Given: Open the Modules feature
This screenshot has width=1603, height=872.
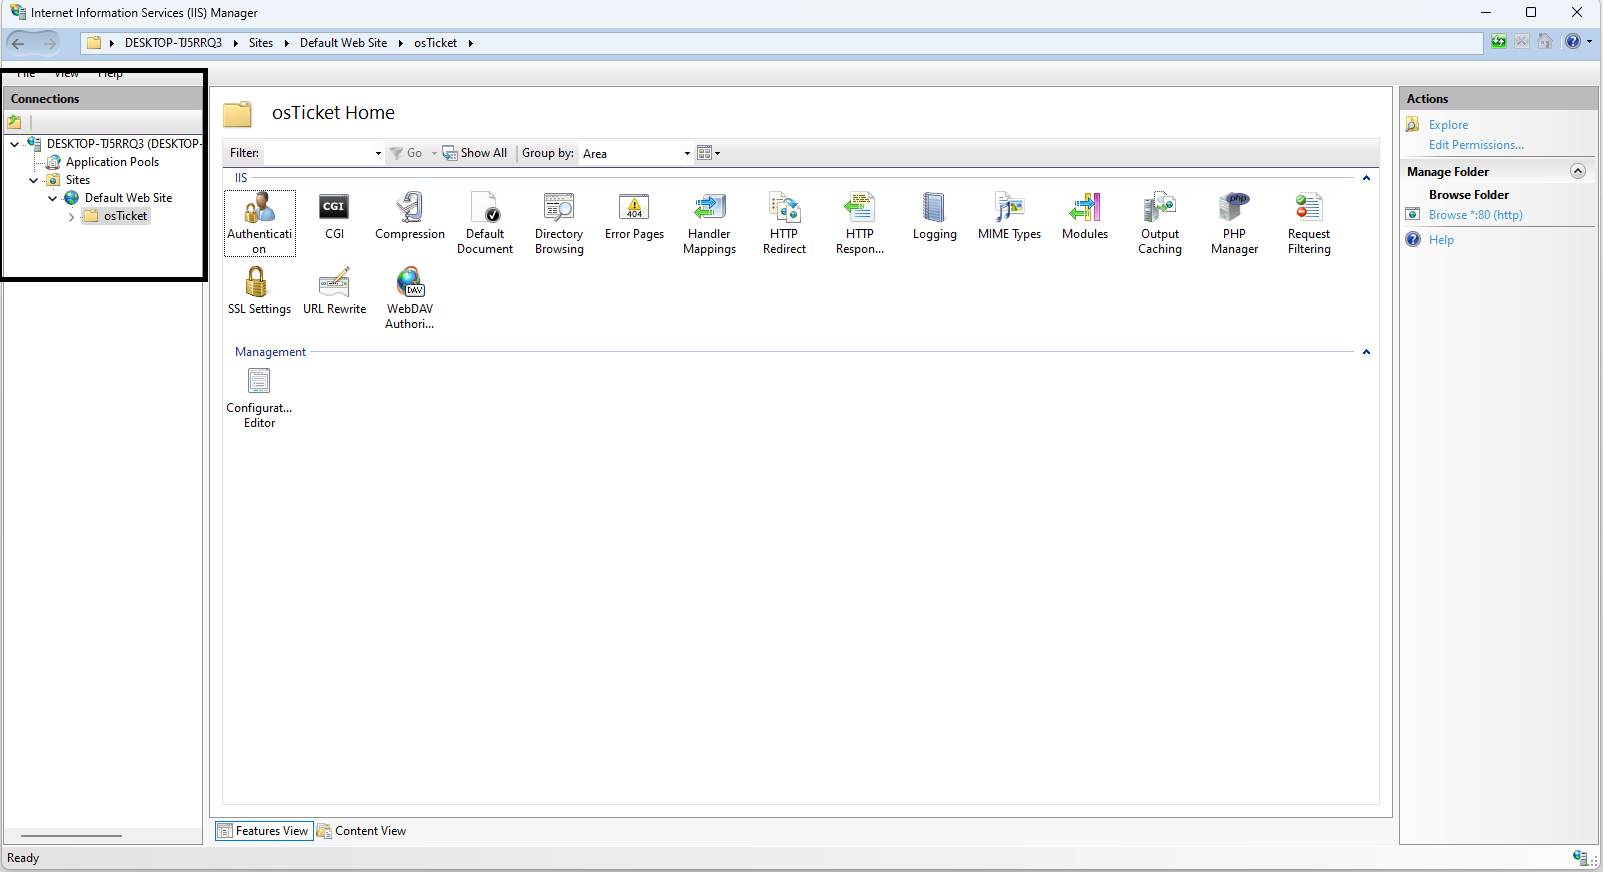Looking at the screenshot, I should (1085, 217).
